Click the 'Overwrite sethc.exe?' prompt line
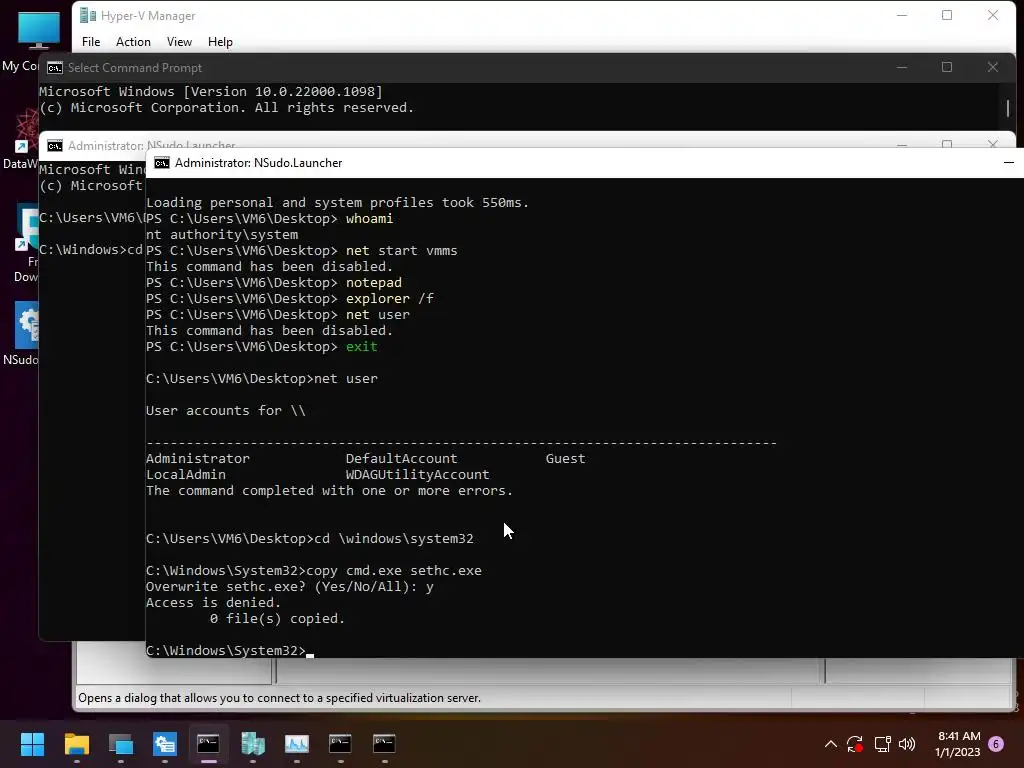 coord(290,586)
